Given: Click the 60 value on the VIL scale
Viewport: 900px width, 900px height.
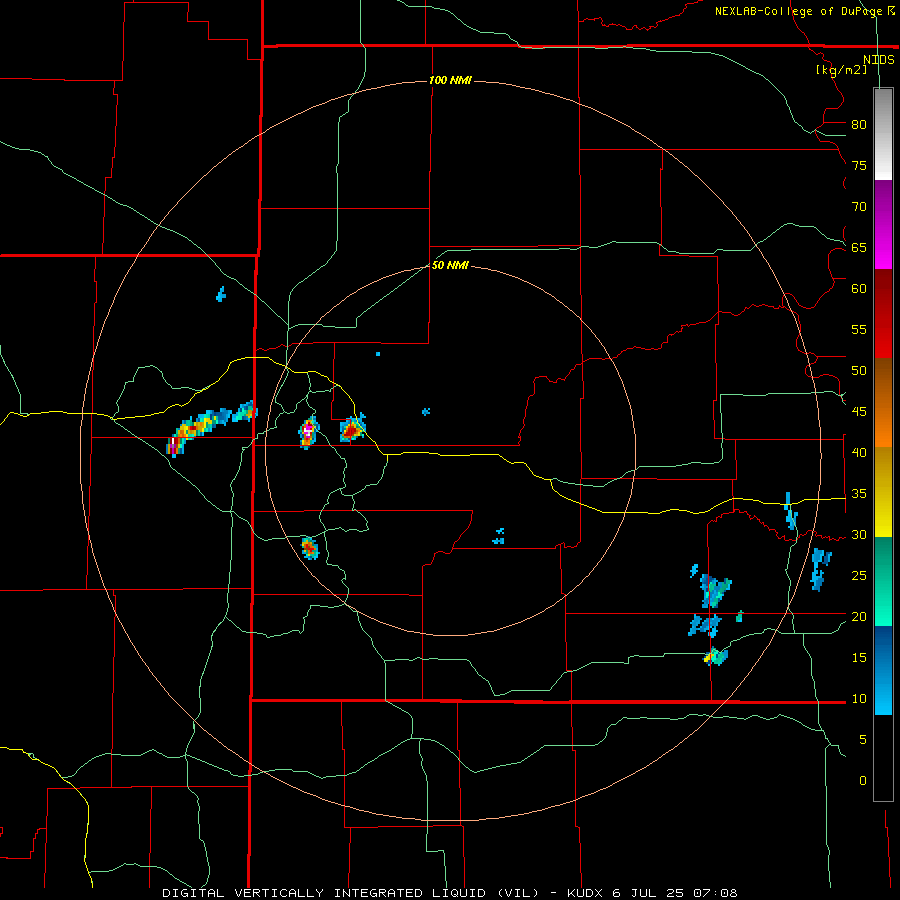Looking at the screenshot, I should coord(859,289).
